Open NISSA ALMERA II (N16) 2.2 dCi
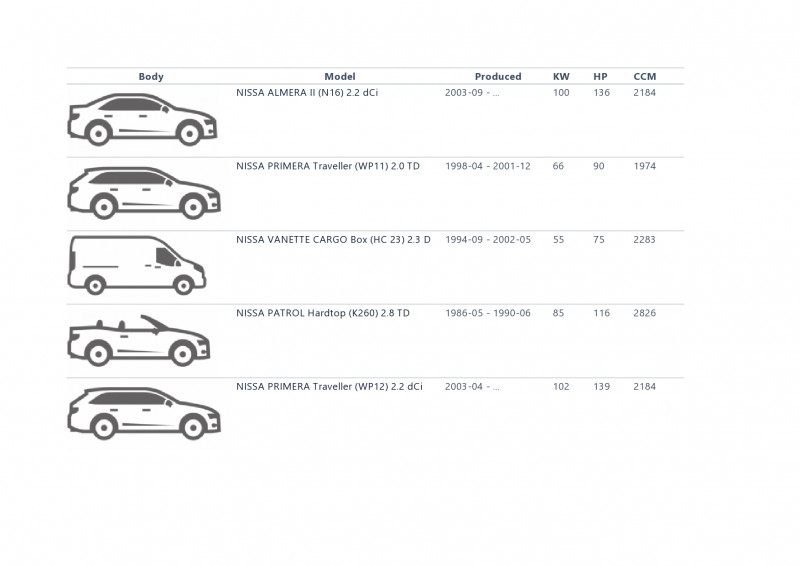The height and width of the screenshot is (566, 800). point(307,93)
